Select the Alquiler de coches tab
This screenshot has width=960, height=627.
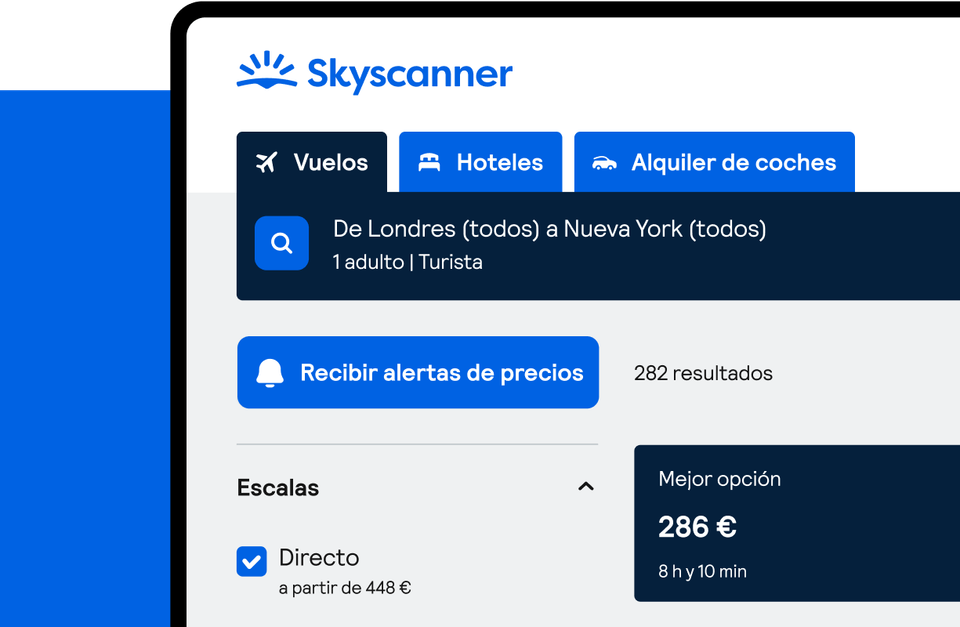715,162
